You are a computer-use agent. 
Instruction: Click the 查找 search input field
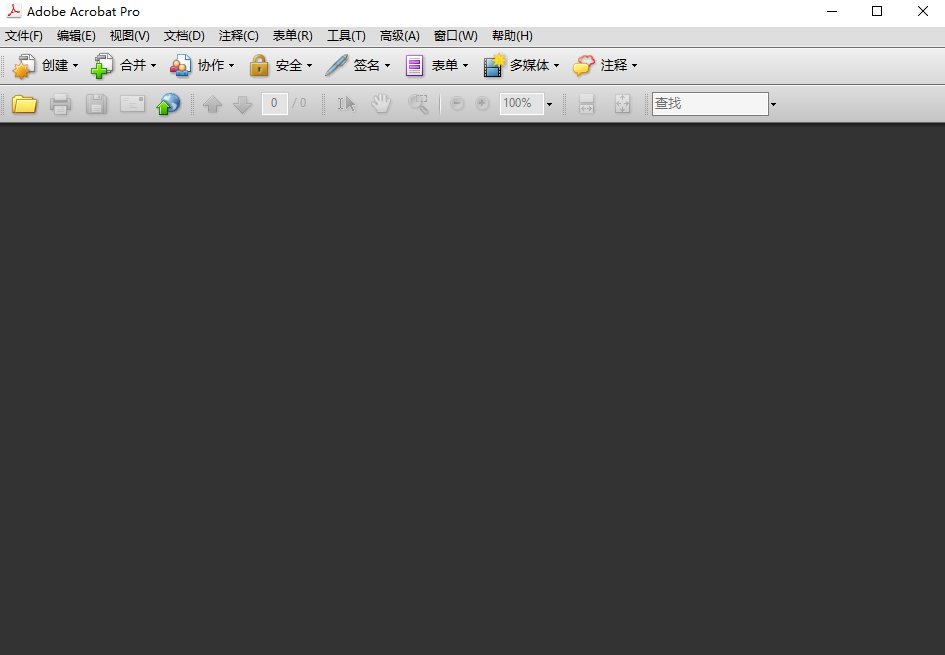(709, 104)
